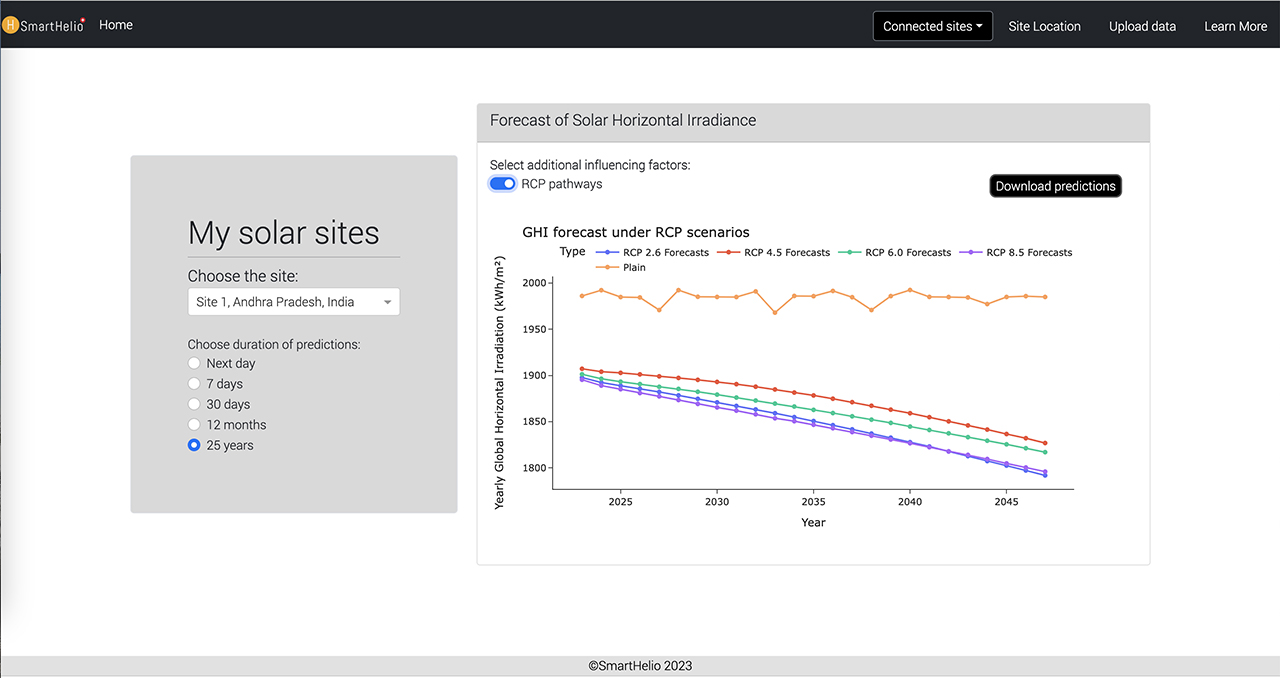Click the site dropdown arrow icon
1280x678 pixels.
(x=388, y=302)
